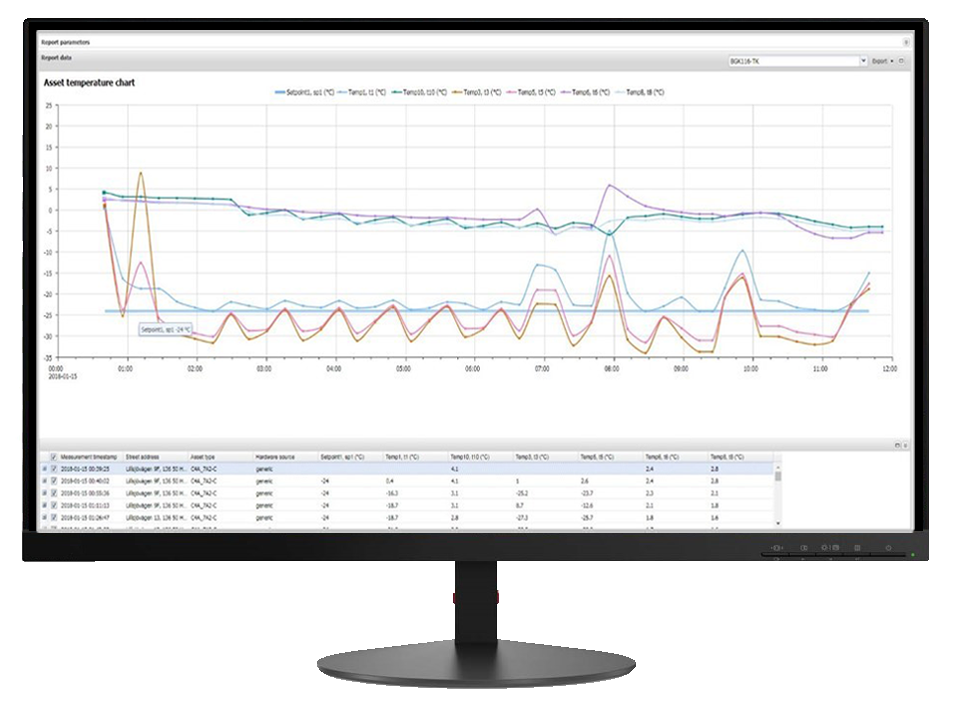960x720 pixels.
Task: Hide the Temp10, t10 legend series
Action: pyautogui.click(x=419, y=92)
